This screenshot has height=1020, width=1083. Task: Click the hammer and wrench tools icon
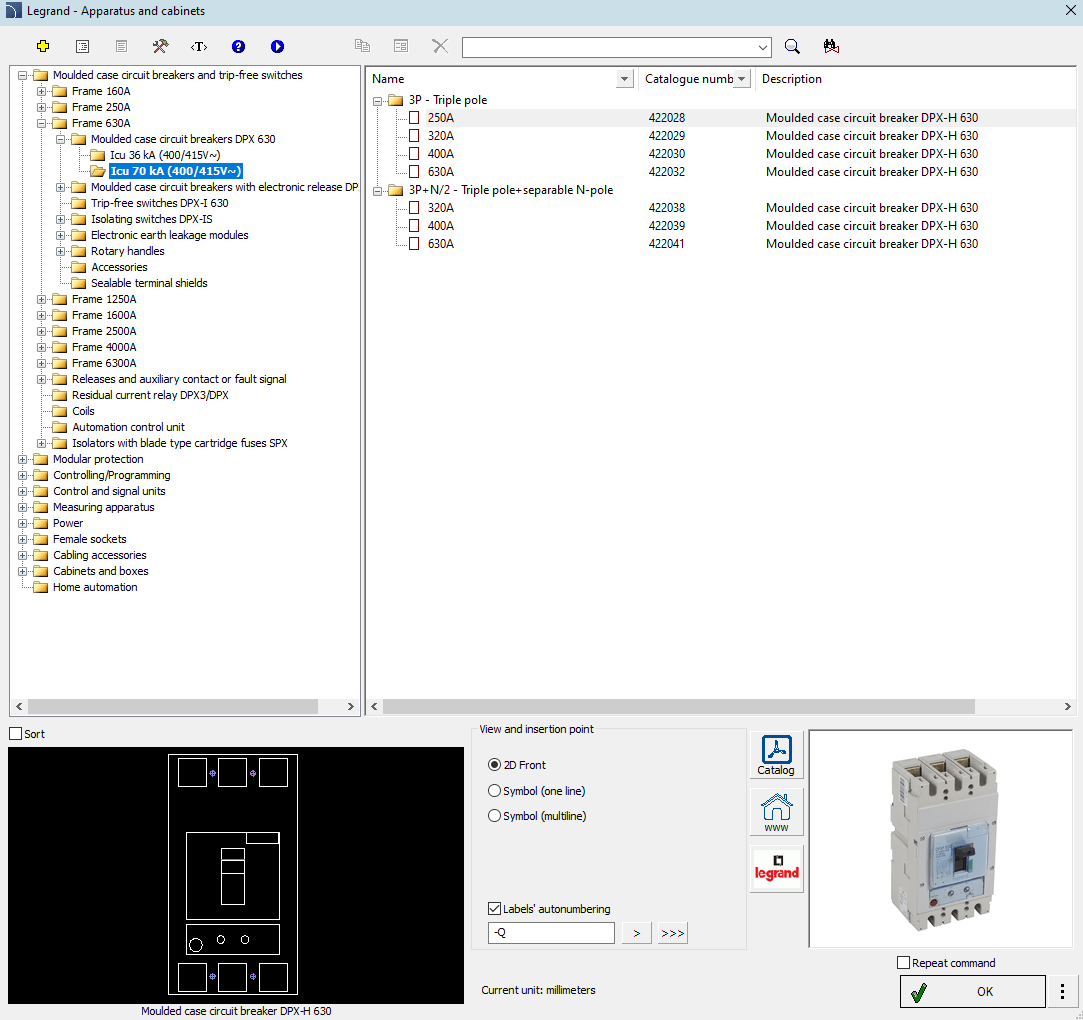click(x=160, y=46)
